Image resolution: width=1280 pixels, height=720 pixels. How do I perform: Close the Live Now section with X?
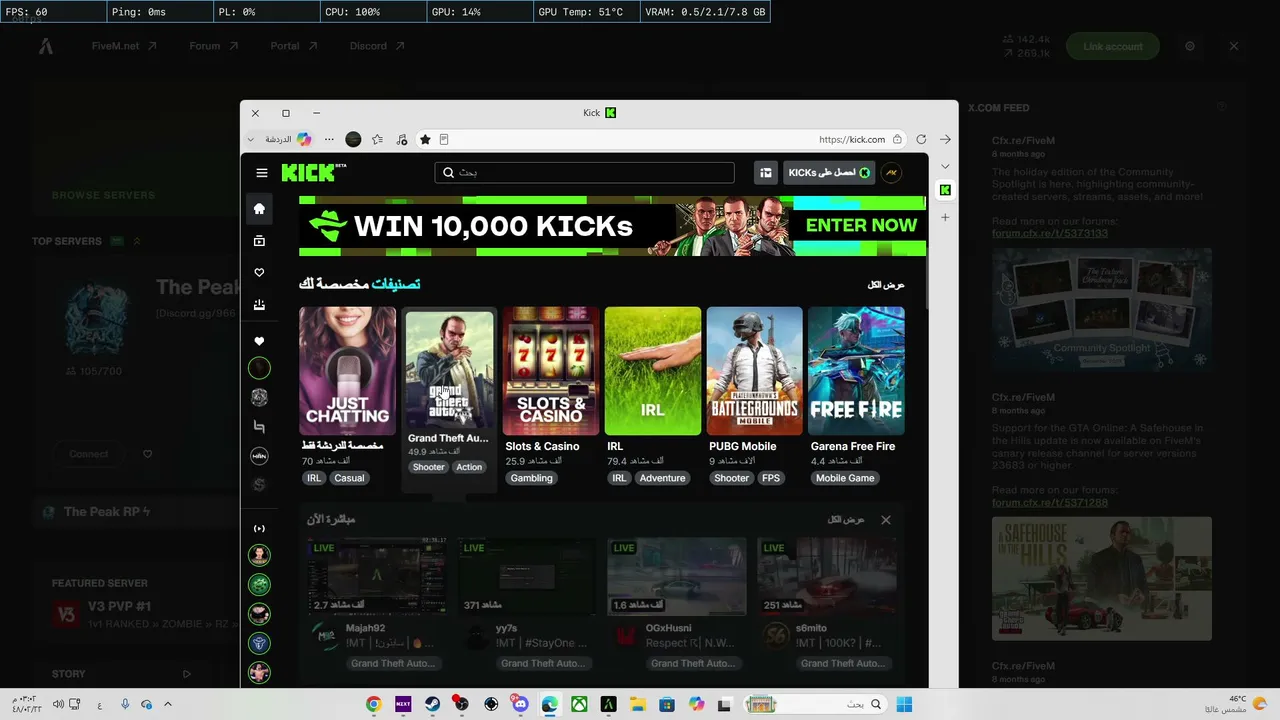point(886,520)
